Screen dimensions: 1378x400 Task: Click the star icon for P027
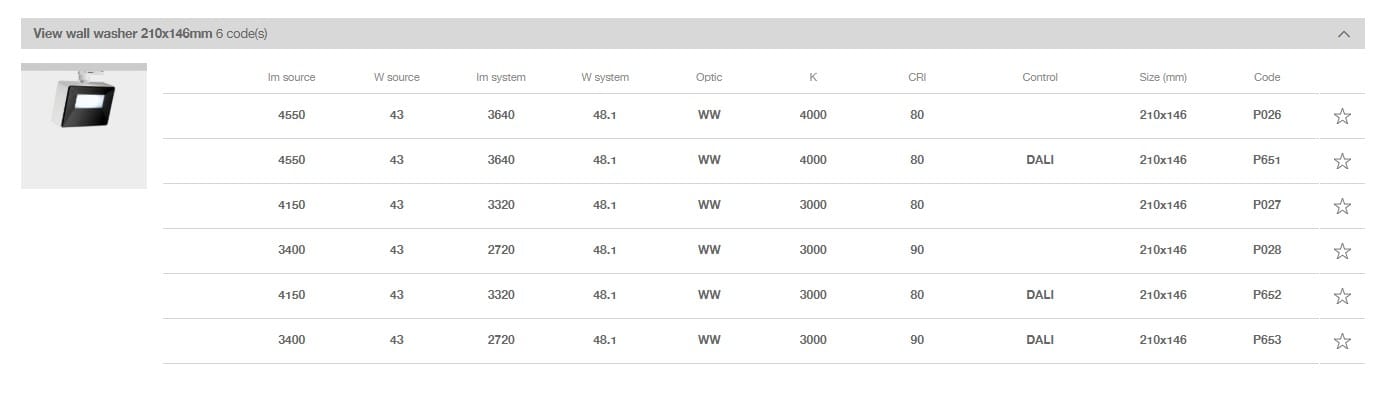[x=1342, y=206]
